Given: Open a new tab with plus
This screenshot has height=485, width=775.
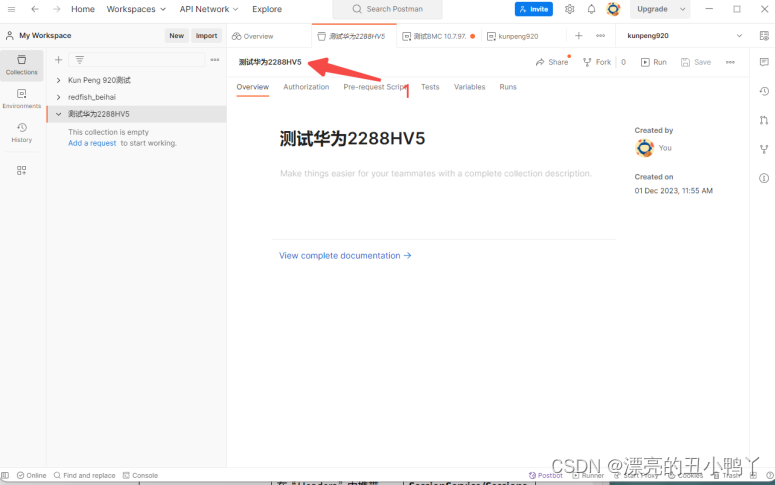Looking at the screenshot, I should (579, 36).
